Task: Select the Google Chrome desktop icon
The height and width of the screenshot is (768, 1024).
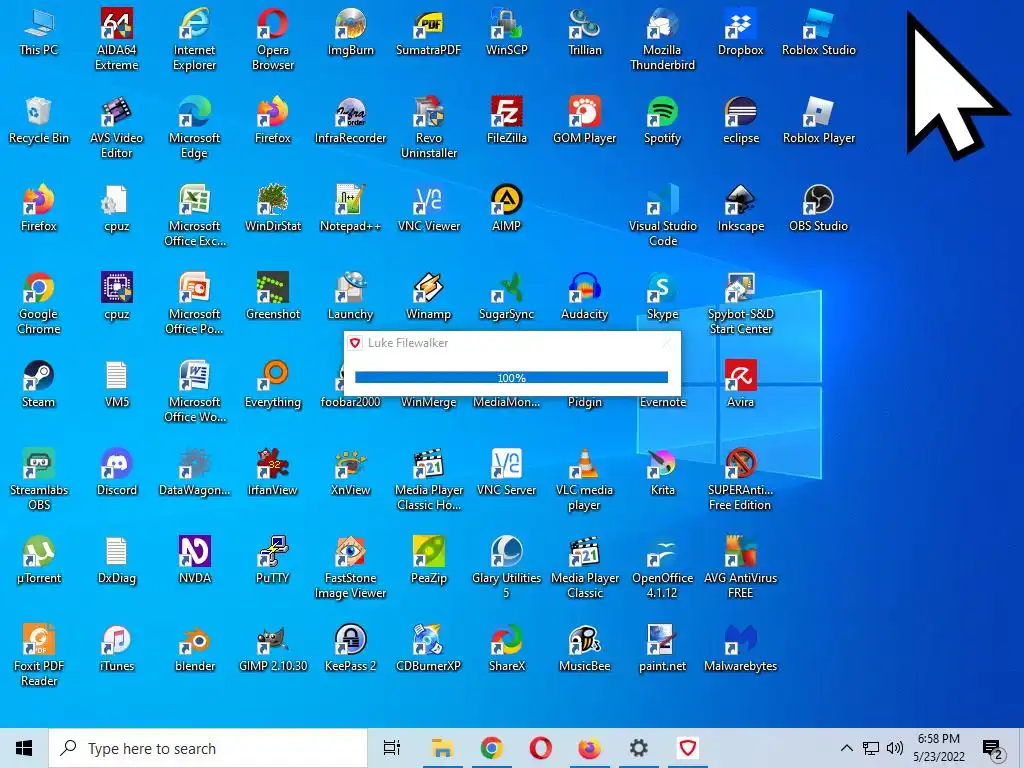Action: pos(39,304)
